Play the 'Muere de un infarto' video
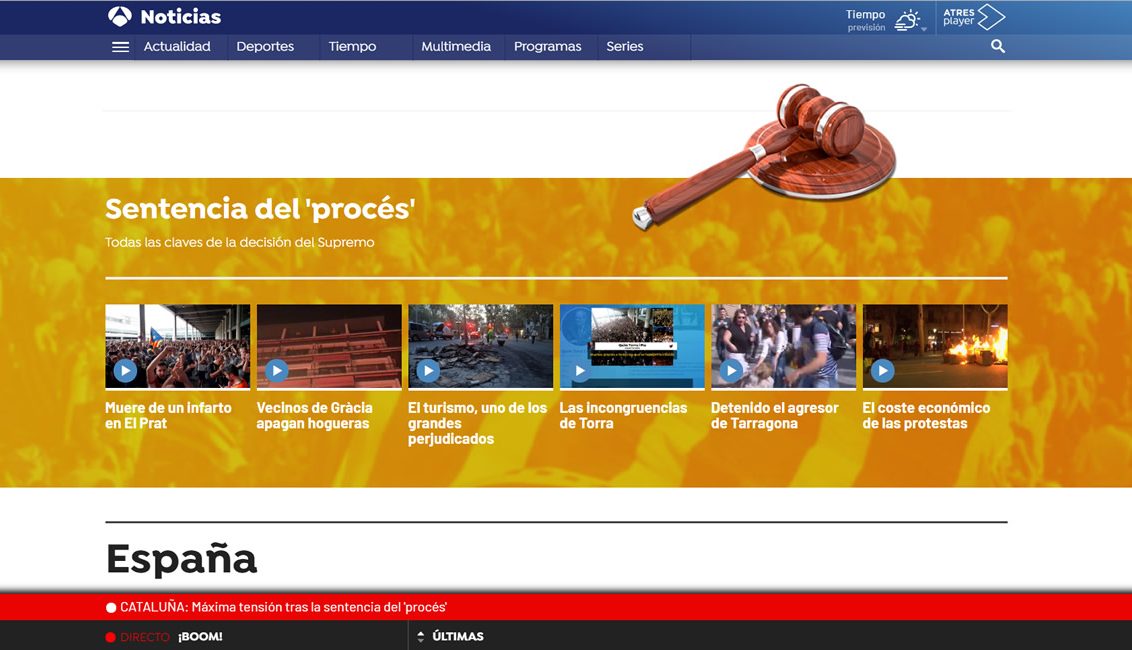Viewport: 1132px width, 650px height. coord(125,371)
